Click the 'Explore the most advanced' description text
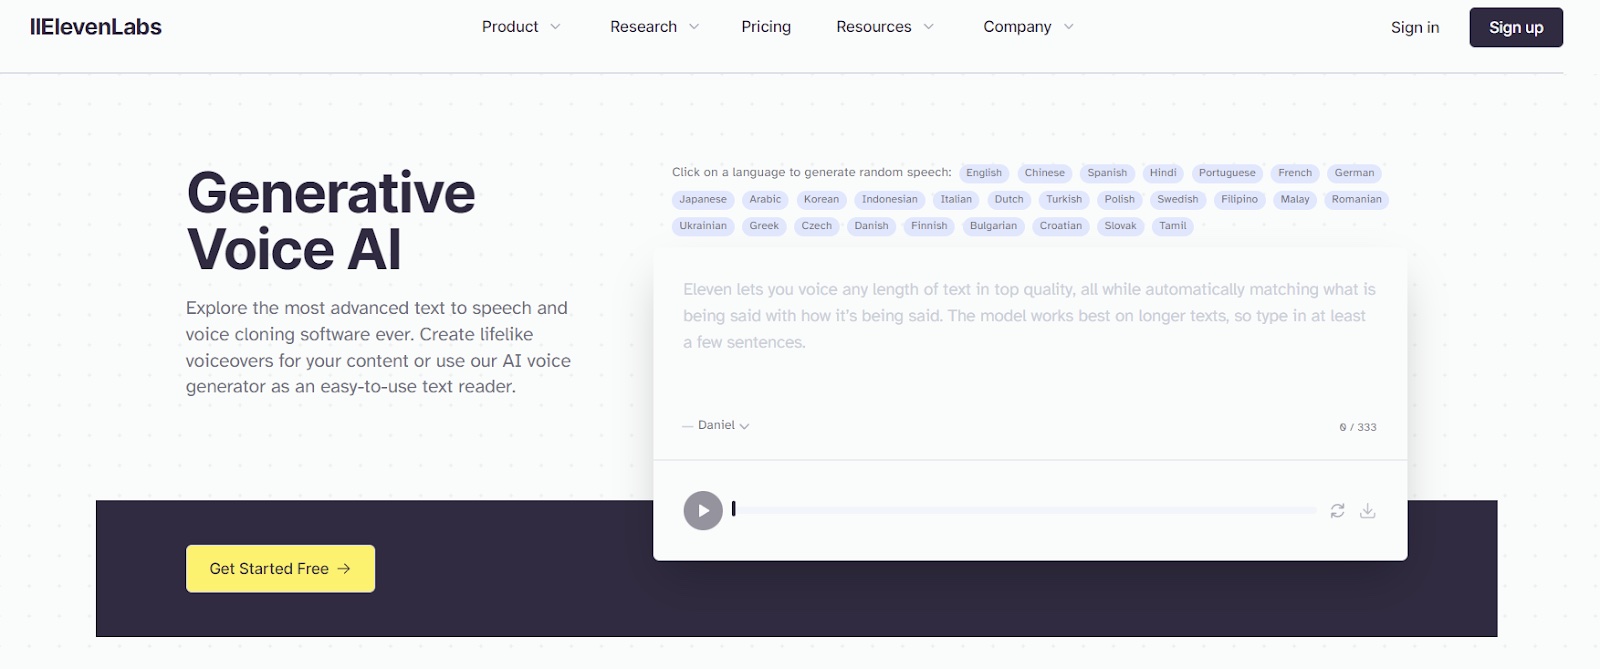The width and height of the screenshot is (1600, 669). [x=378, y=347]
